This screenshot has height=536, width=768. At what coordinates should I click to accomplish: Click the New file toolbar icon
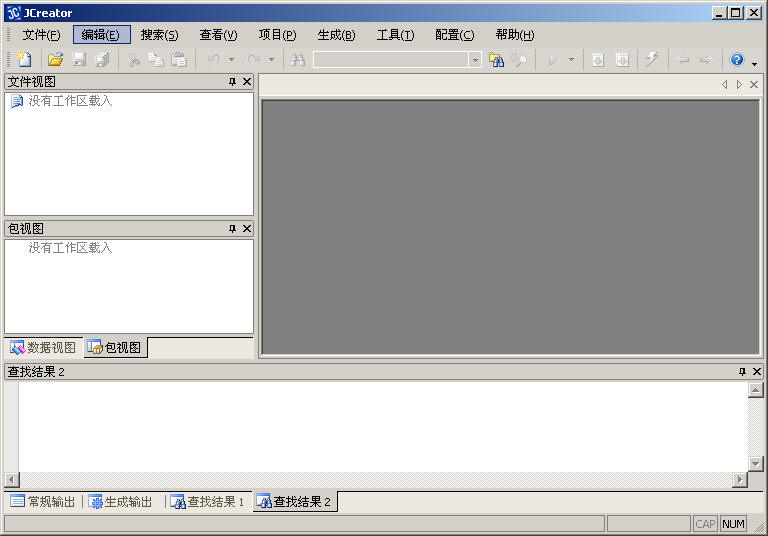24,60
